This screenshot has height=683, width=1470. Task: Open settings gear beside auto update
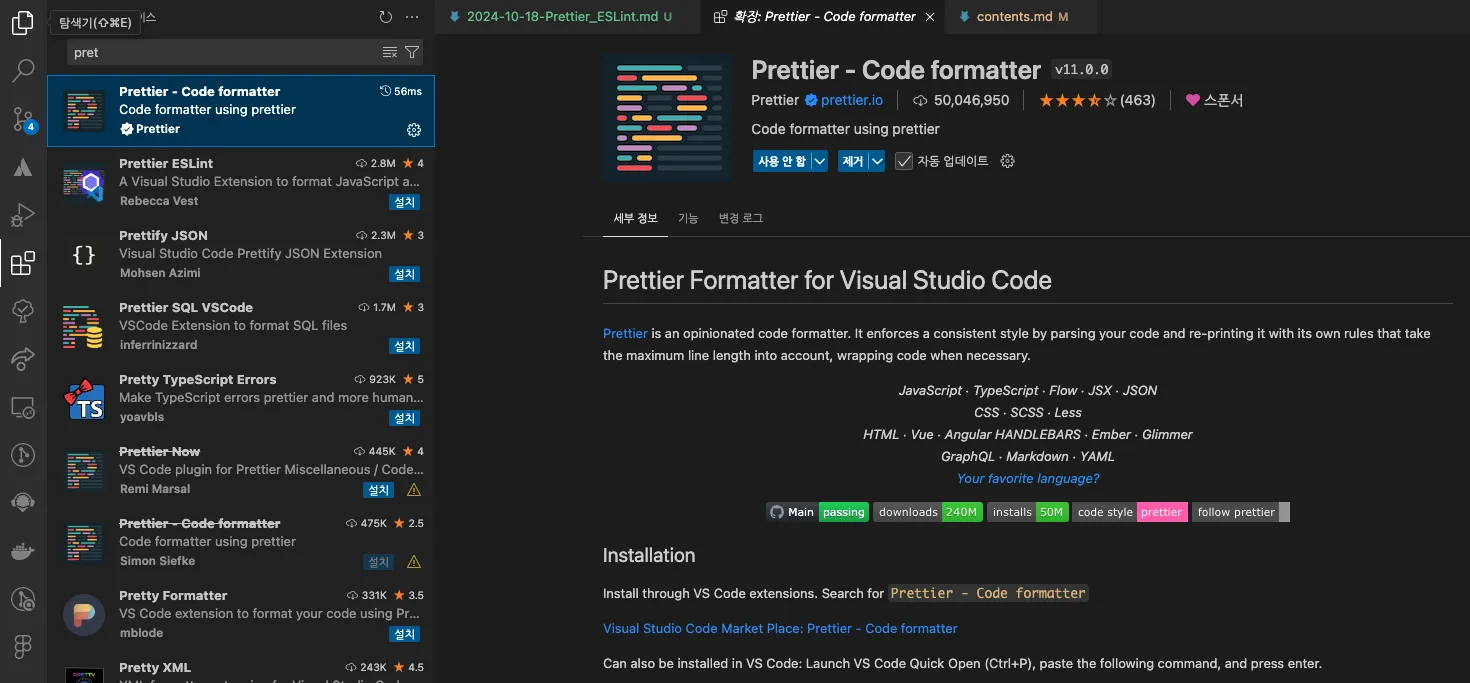pyautogui.click(x=1008, y=161)
